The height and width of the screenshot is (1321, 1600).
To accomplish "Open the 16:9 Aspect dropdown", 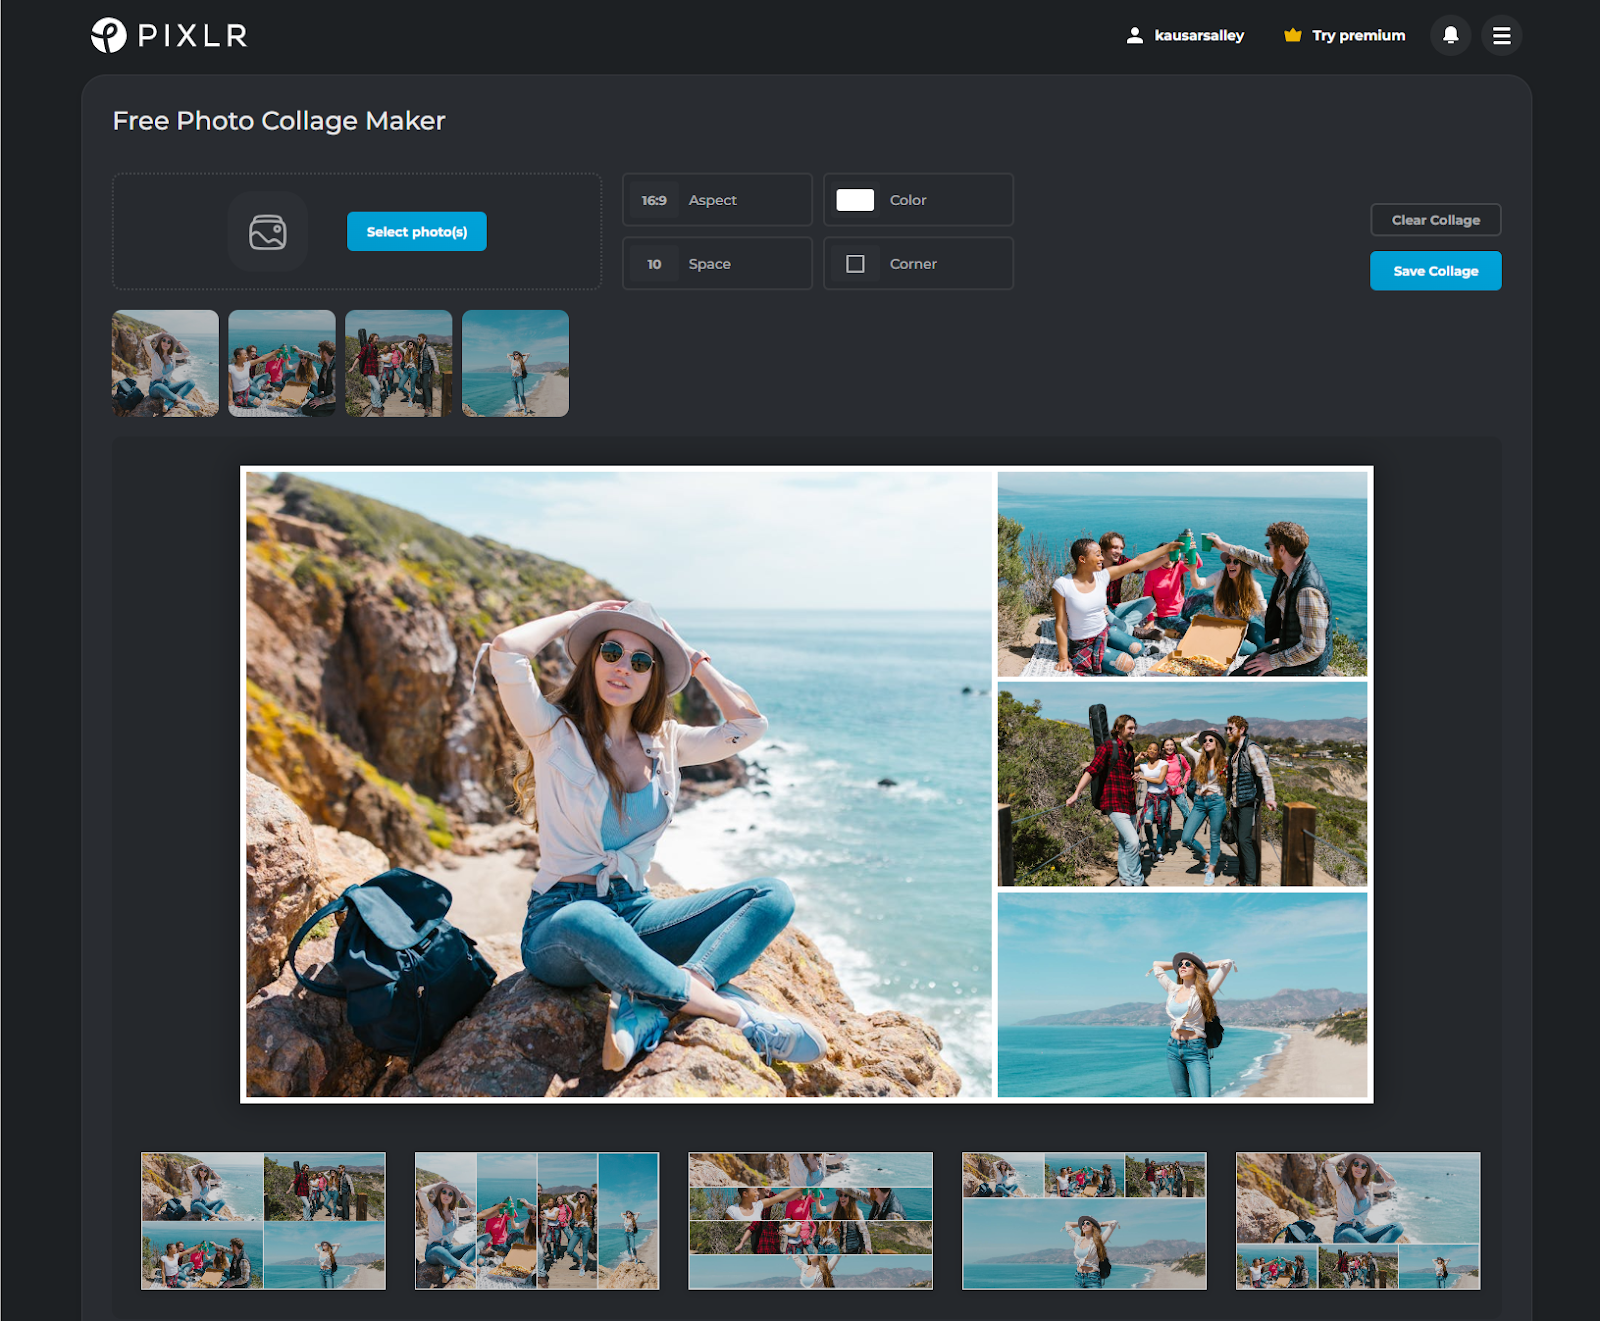I will point(717,200).
